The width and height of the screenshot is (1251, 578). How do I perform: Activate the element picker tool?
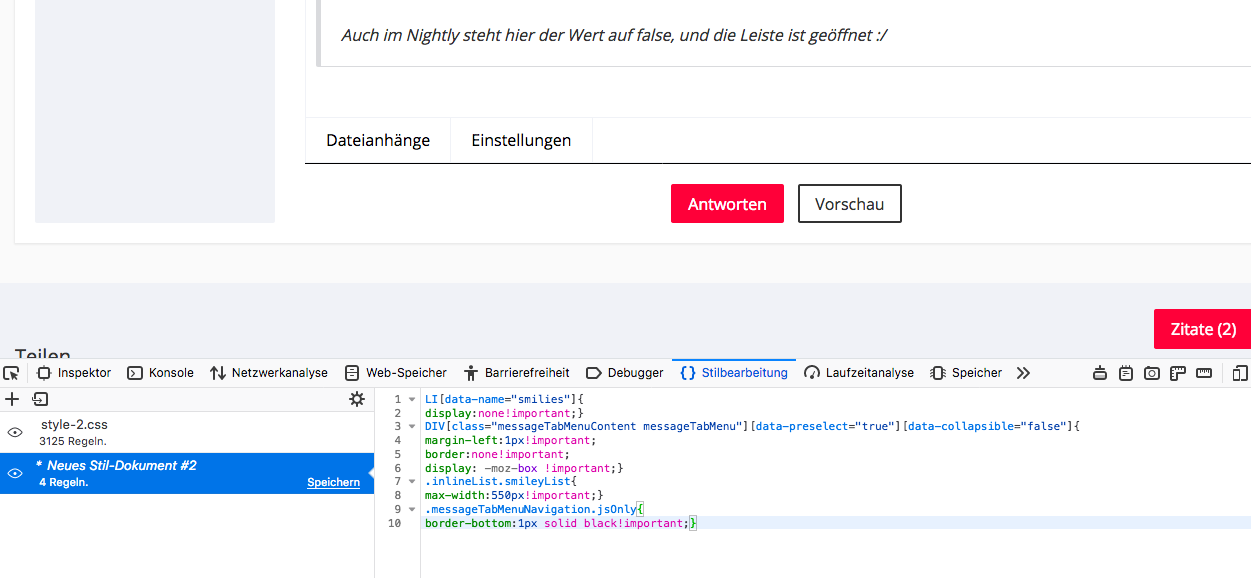[x=11, y=373]
